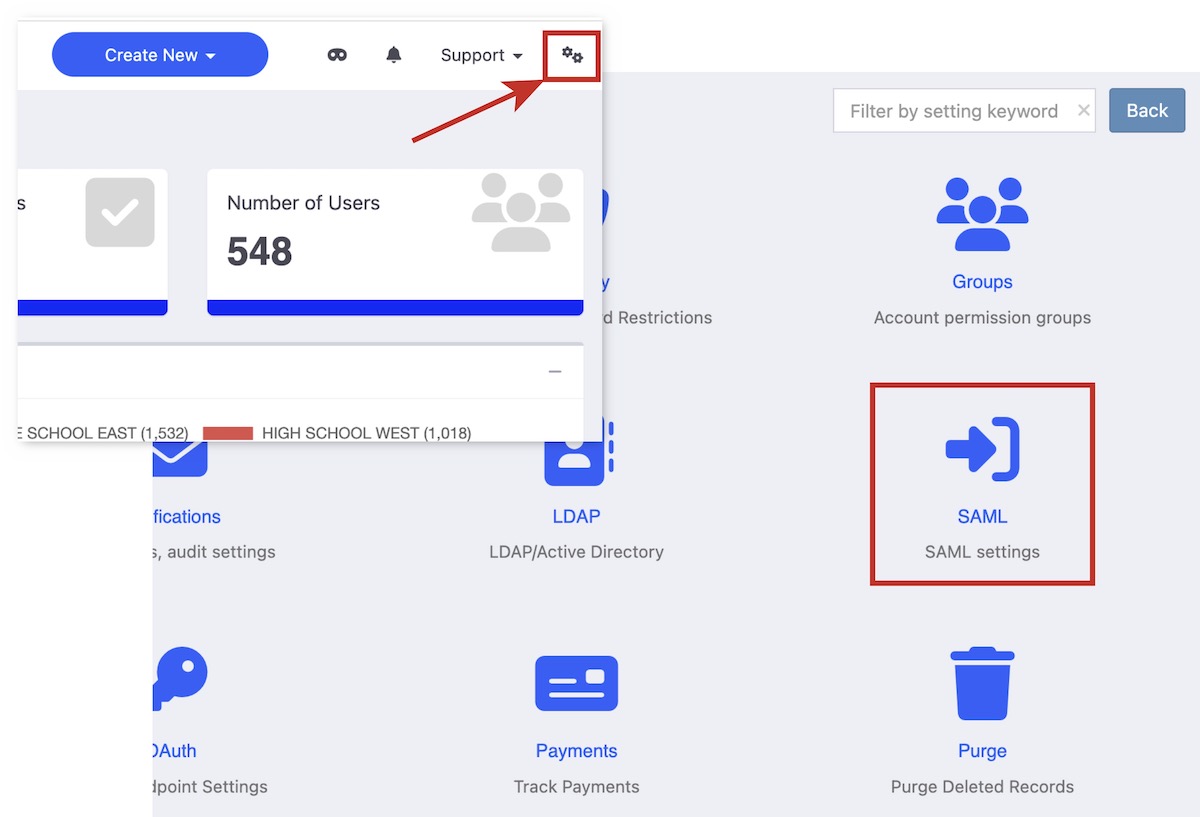Viewport: 1200px width, 817px height.
Task: Open the Create New dropdown
Action: [160, 55]
